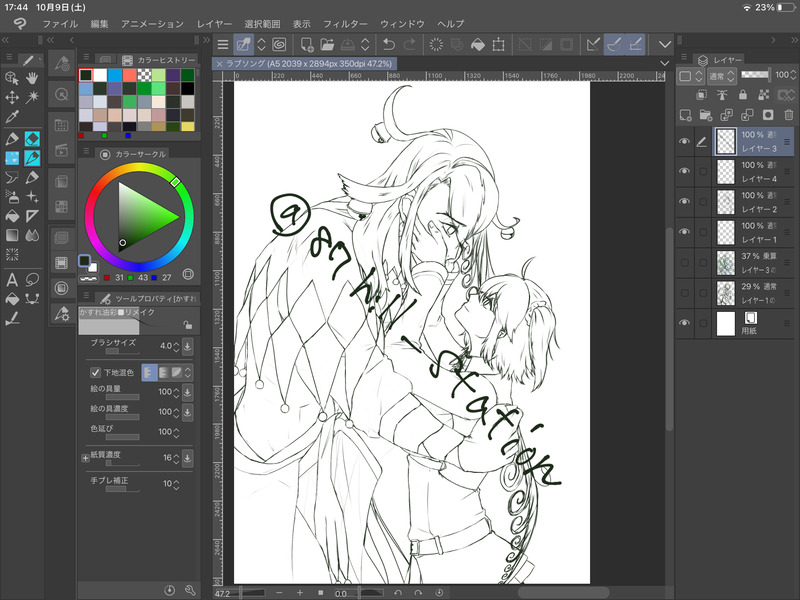Show the 29% 通常 layer

pos(685,293)
